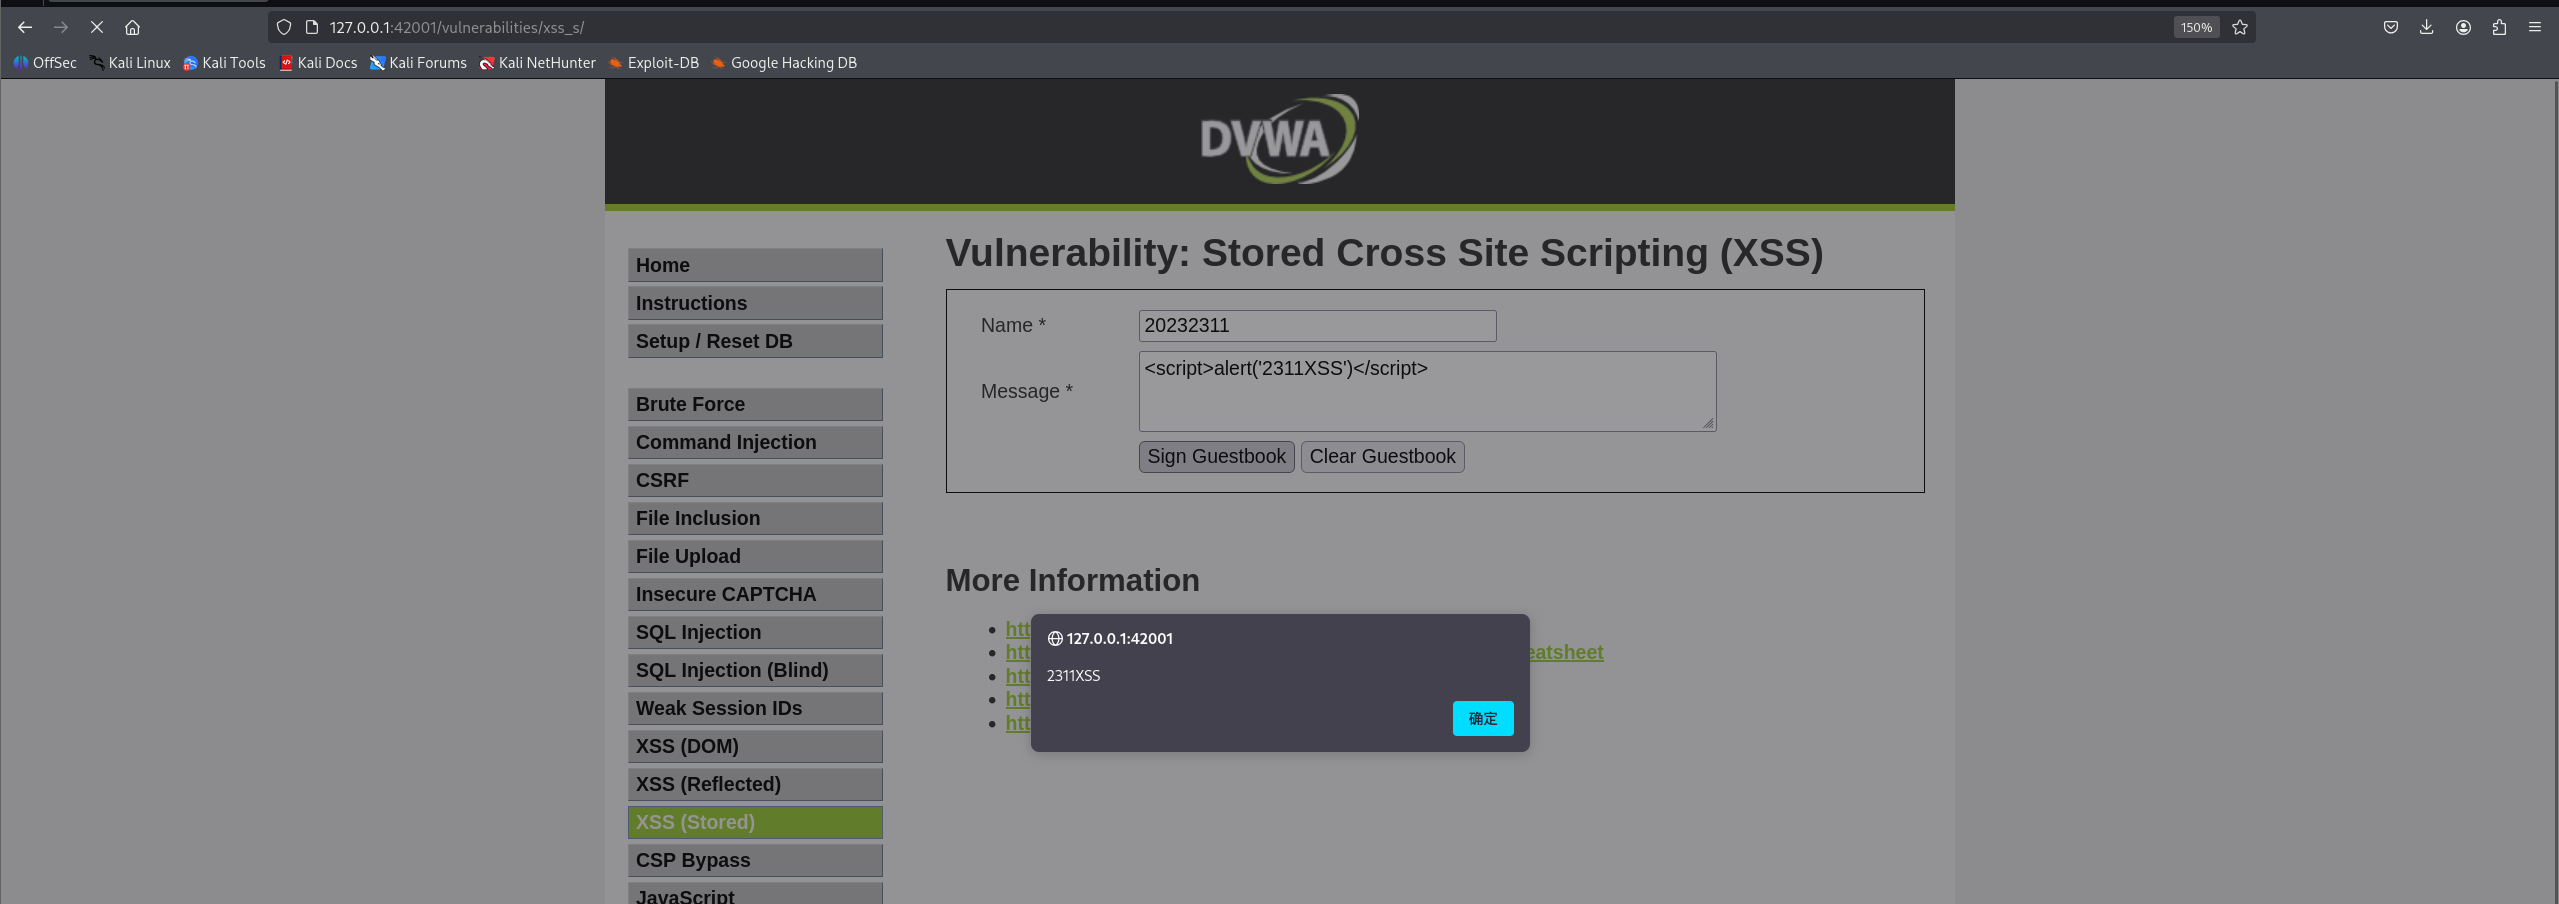
Task: Click the message box resize handle
Action: (x=1708, y=423)
